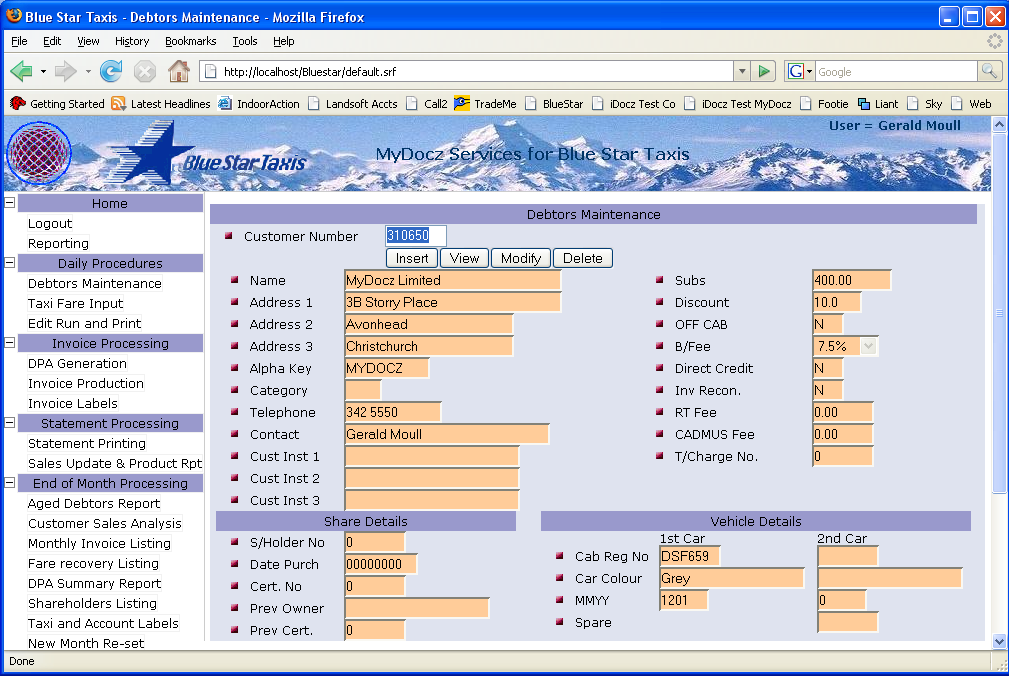This screenshot has height=676, width=1009.
Task: Open the B/Fee 7.5% dropdown
Action: coord(868,346)
